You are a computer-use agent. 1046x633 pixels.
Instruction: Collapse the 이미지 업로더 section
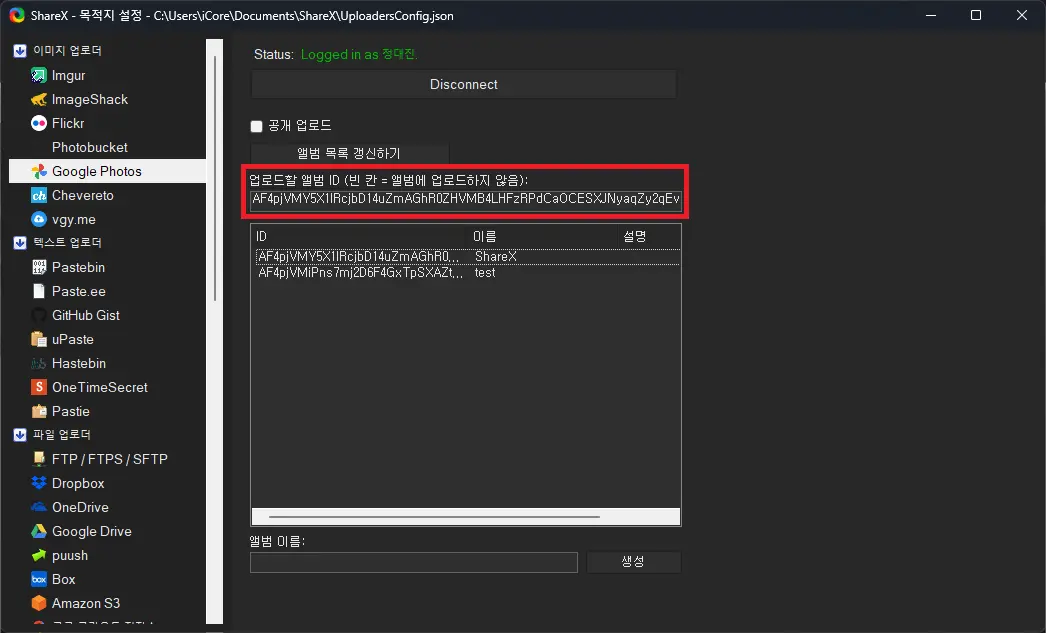point(18,50)
